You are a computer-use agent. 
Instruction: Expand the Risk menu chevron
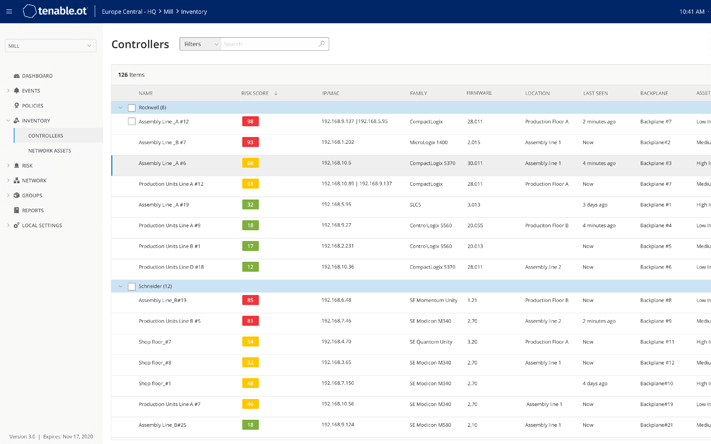(8, 166)
